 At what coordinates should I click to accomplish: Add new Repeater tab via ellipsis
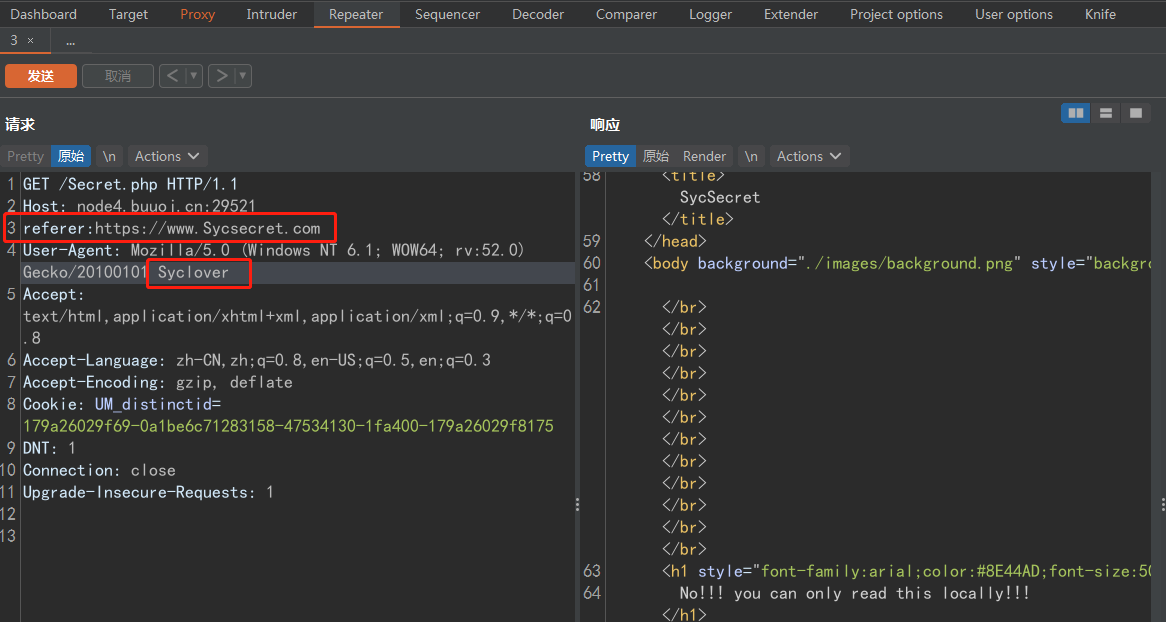pos(71,41)
